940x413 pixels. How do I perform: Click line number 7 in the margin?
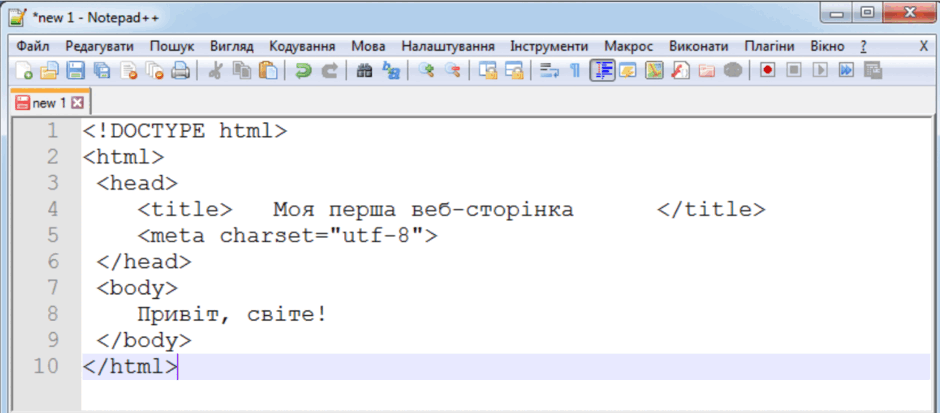tap(53, 288)
